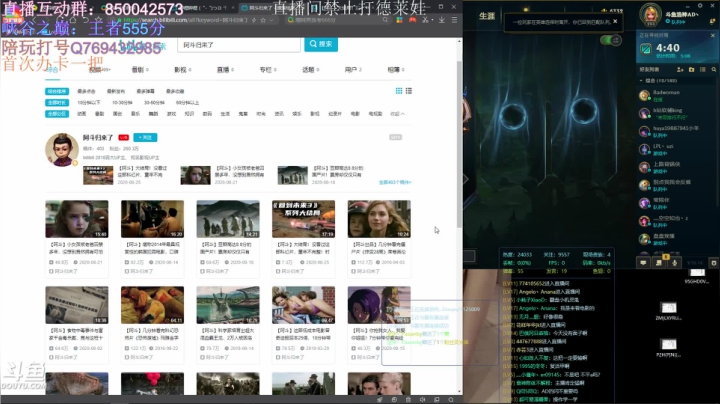Filter by the 游戏 category

pos(171,114)
